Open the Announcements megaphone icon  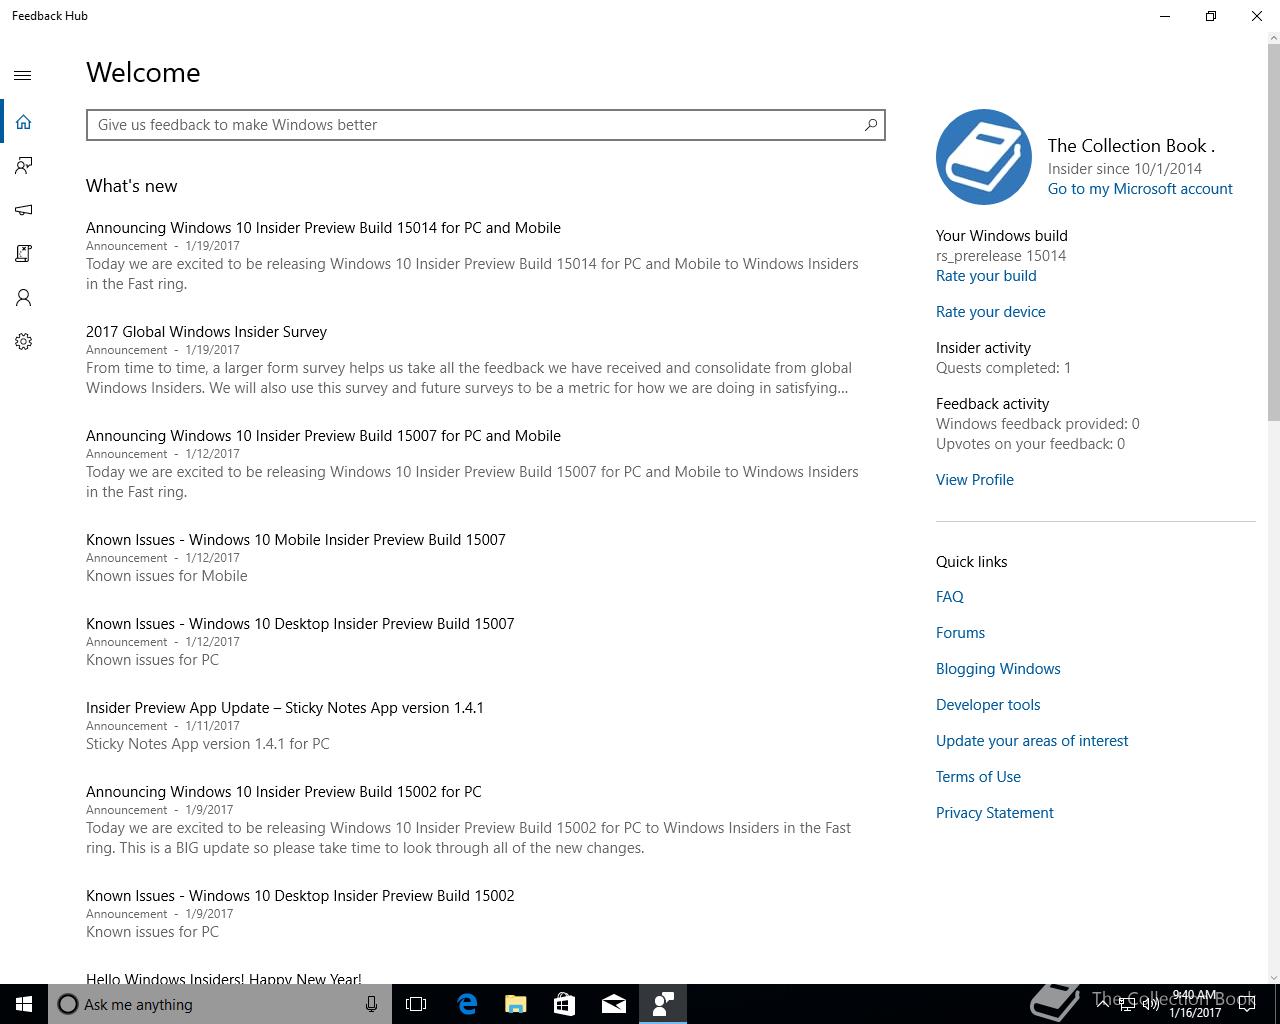[23, 210]
